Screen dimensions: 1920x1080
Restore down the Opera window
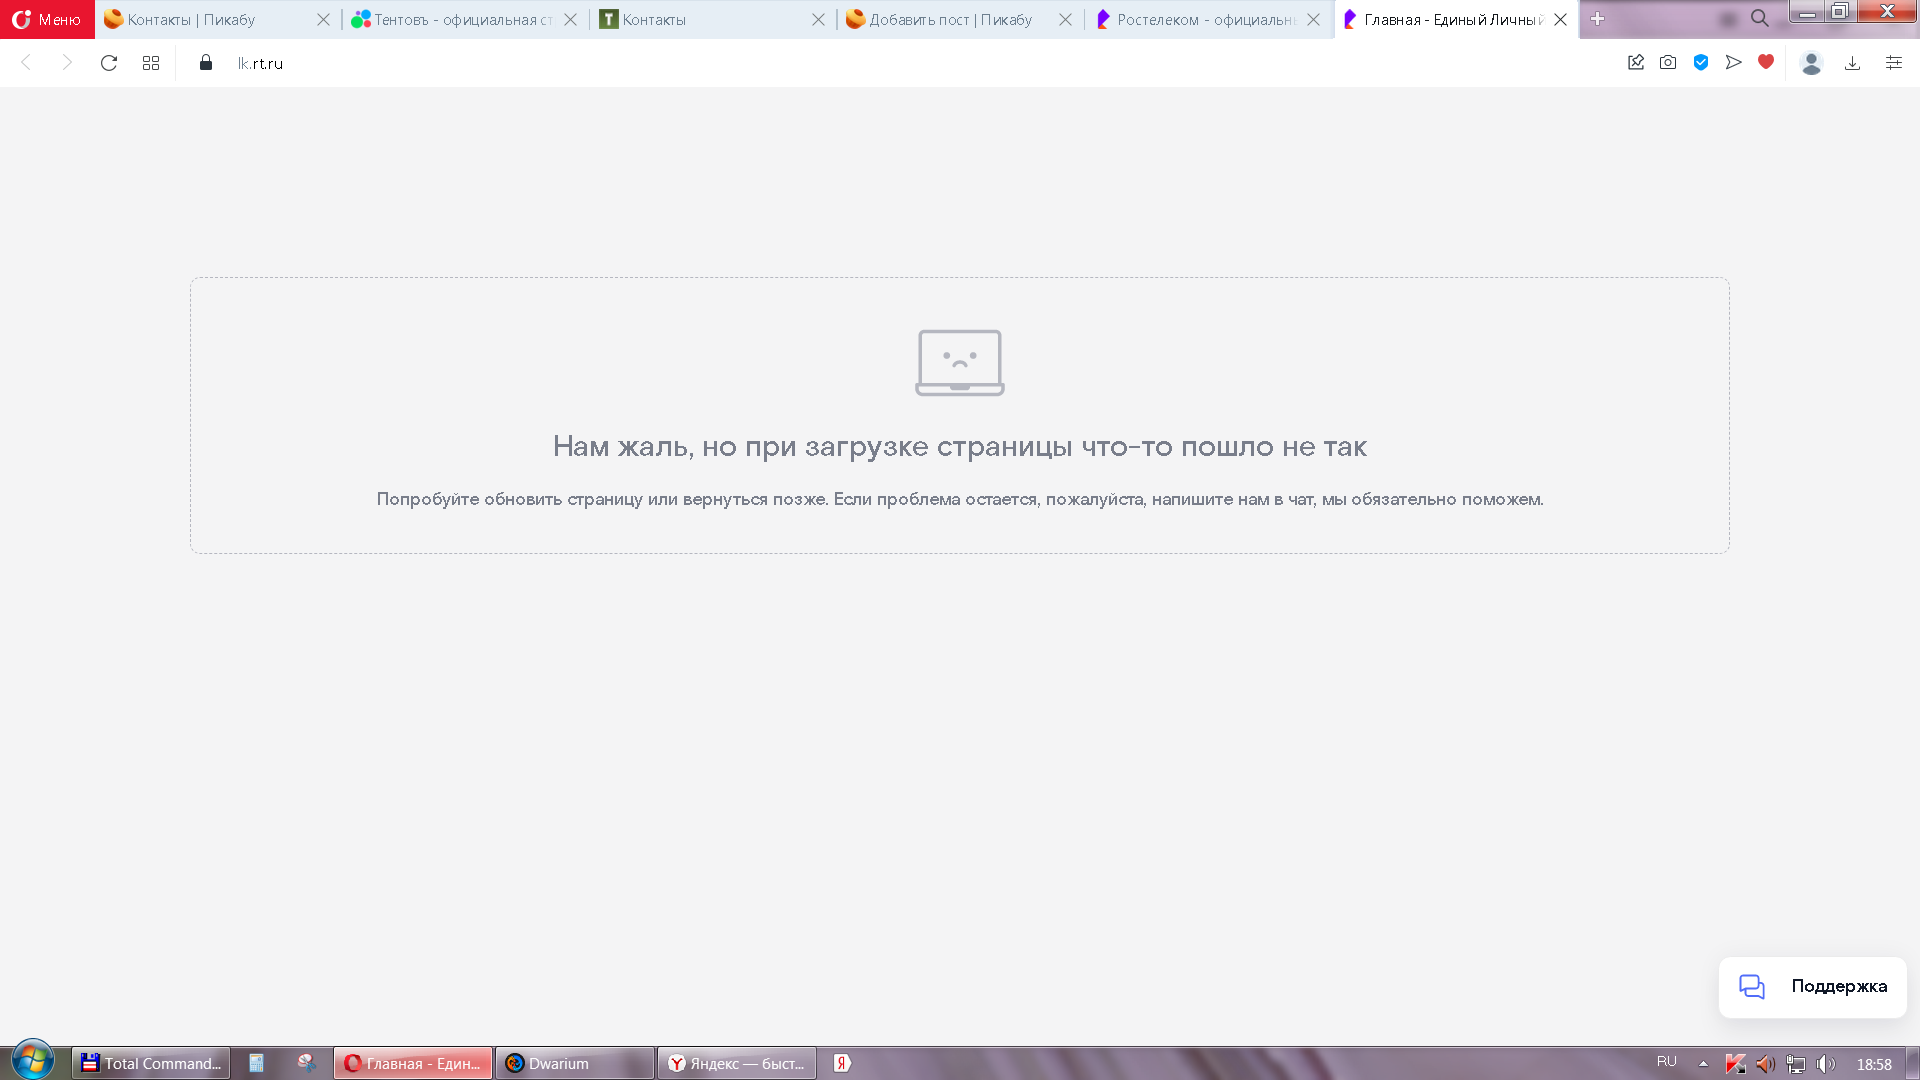tap(1840, 12)
